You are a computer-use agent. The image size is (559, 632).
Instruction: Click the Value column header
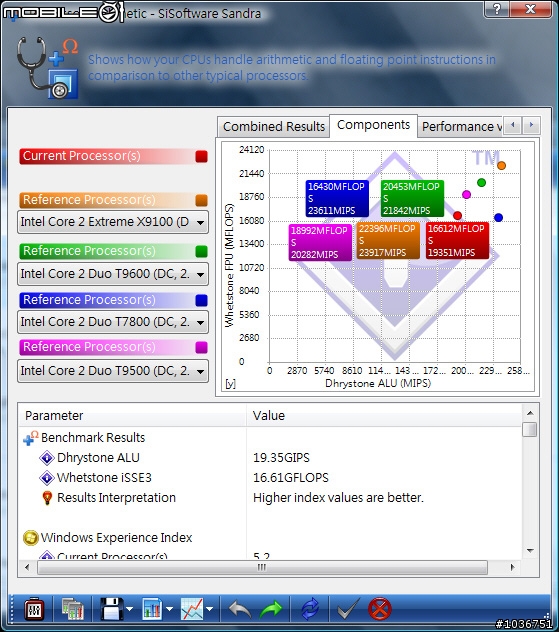point(383,416)
